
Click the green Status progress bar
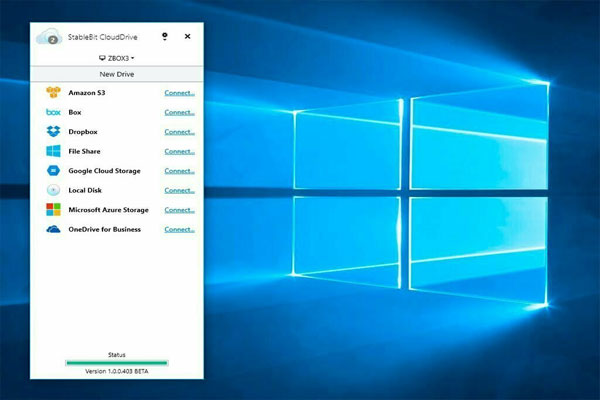117,363
